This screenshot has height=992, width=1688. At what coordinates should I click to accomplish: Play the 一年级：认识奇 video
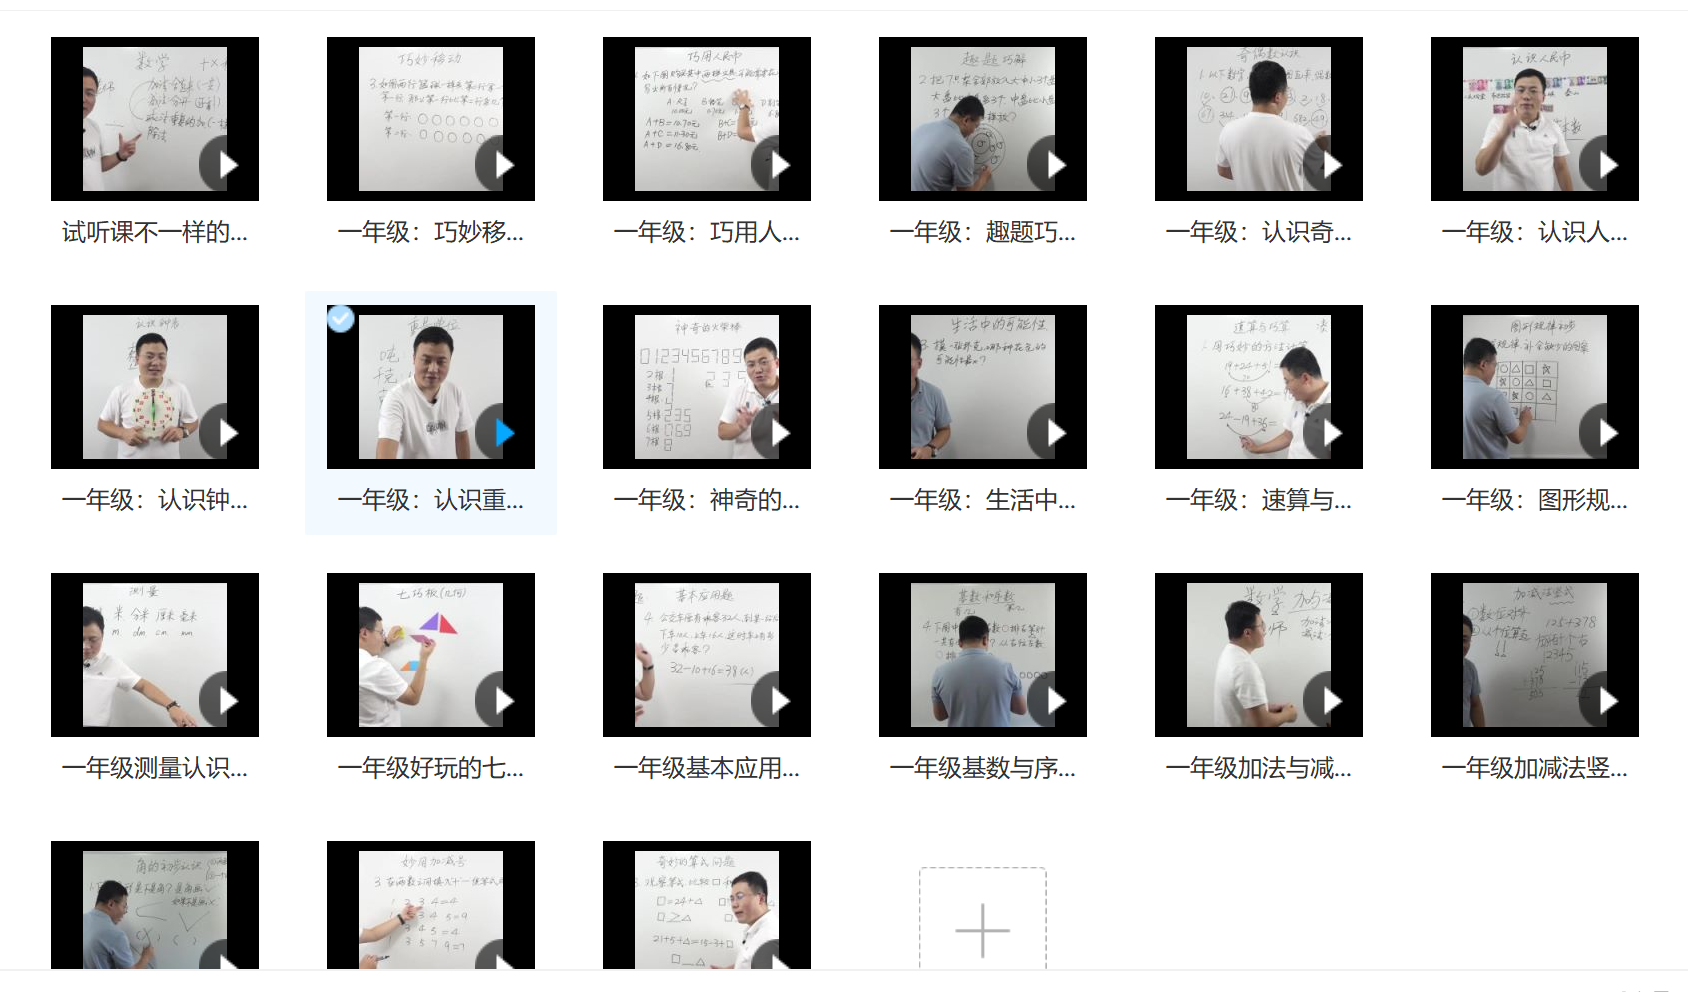[1329, 165]
